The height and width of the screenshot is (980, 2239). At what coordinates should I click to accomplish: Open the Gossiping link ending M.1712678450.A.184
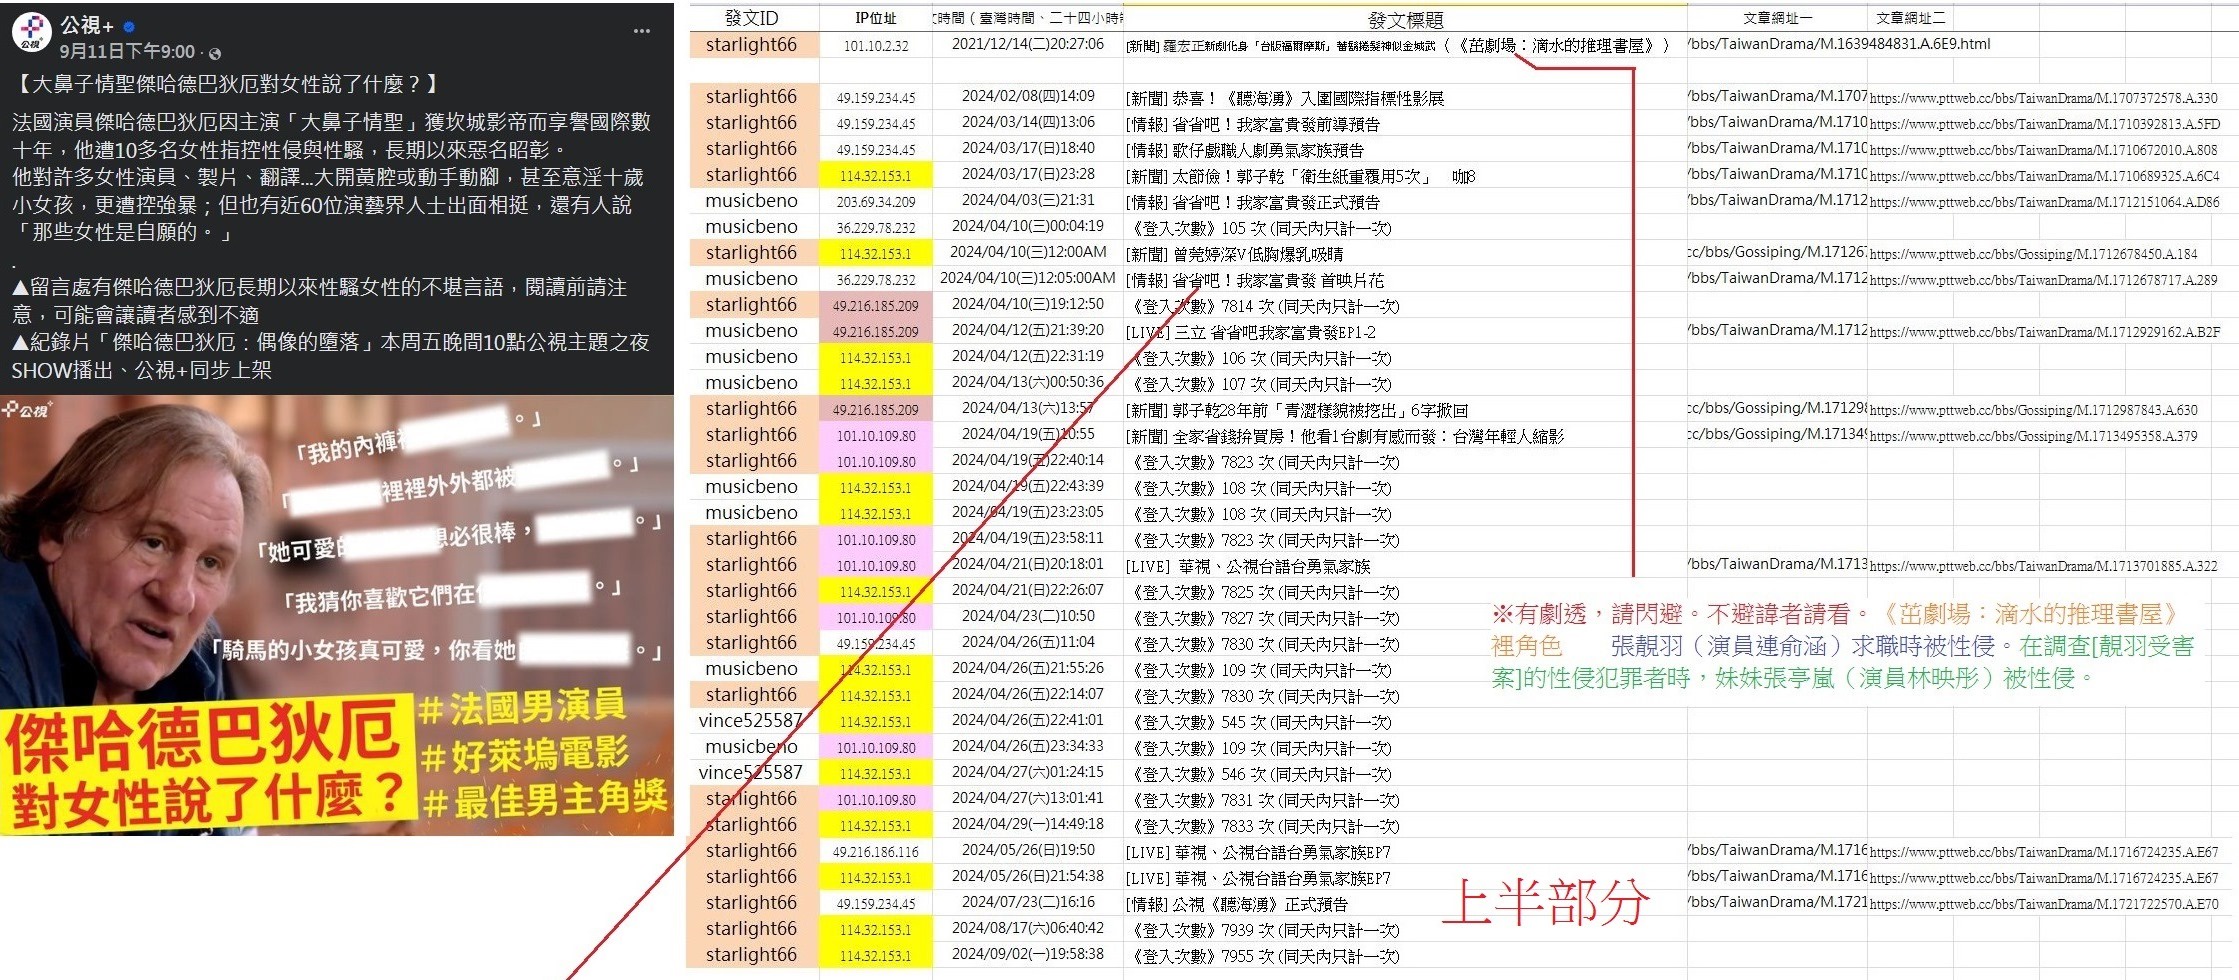tap(2033, 254)
